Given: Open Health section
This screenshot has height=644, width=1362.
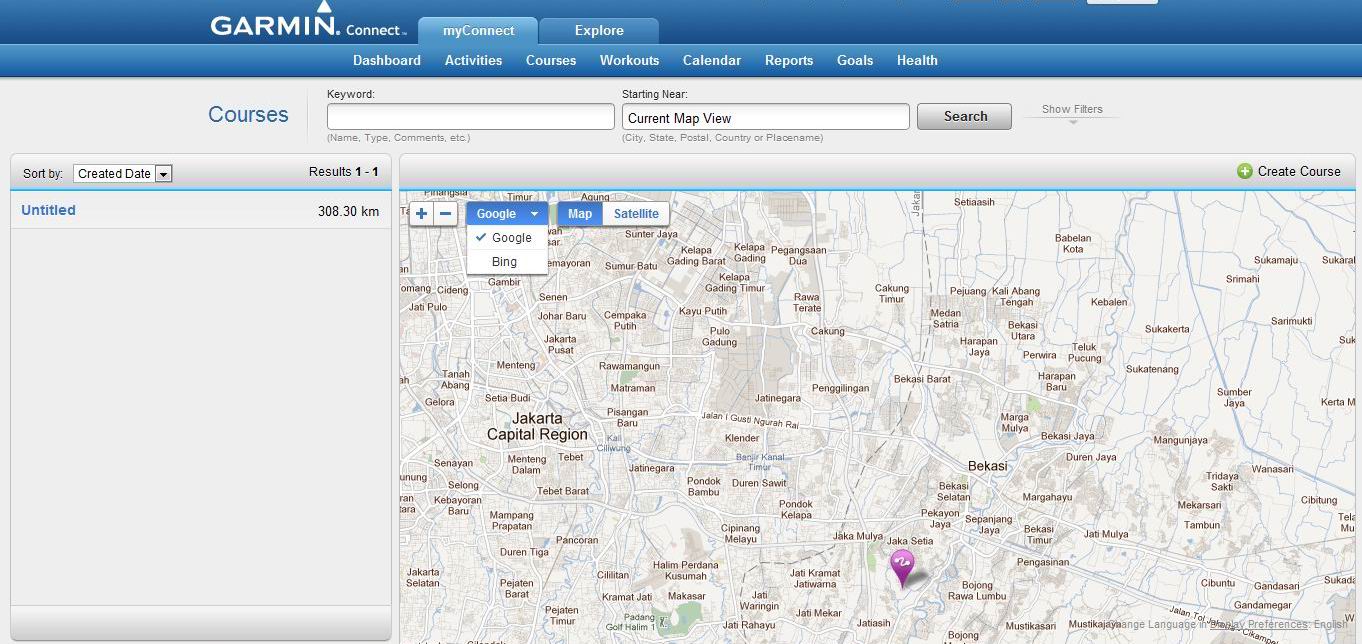Looking at the screenshot, I should coord(917,60).
